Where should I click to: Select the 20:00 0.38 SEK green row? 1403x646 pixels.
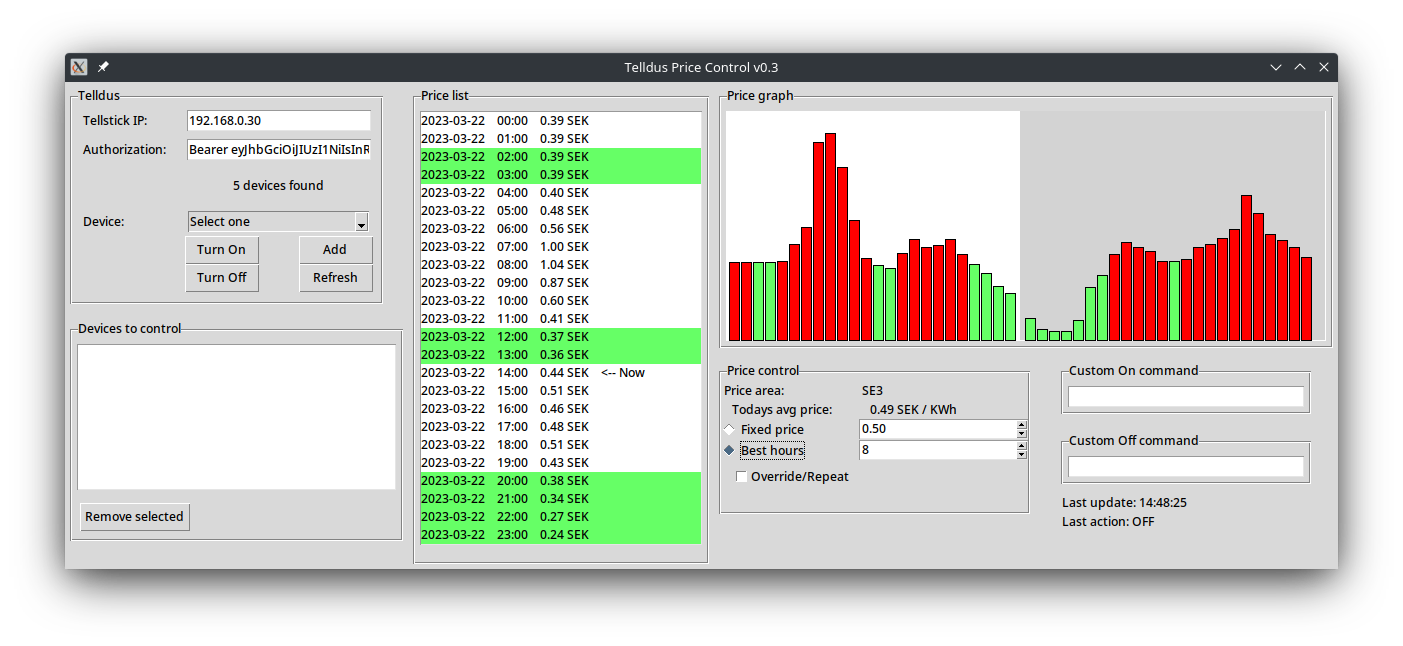coord(561,480)
